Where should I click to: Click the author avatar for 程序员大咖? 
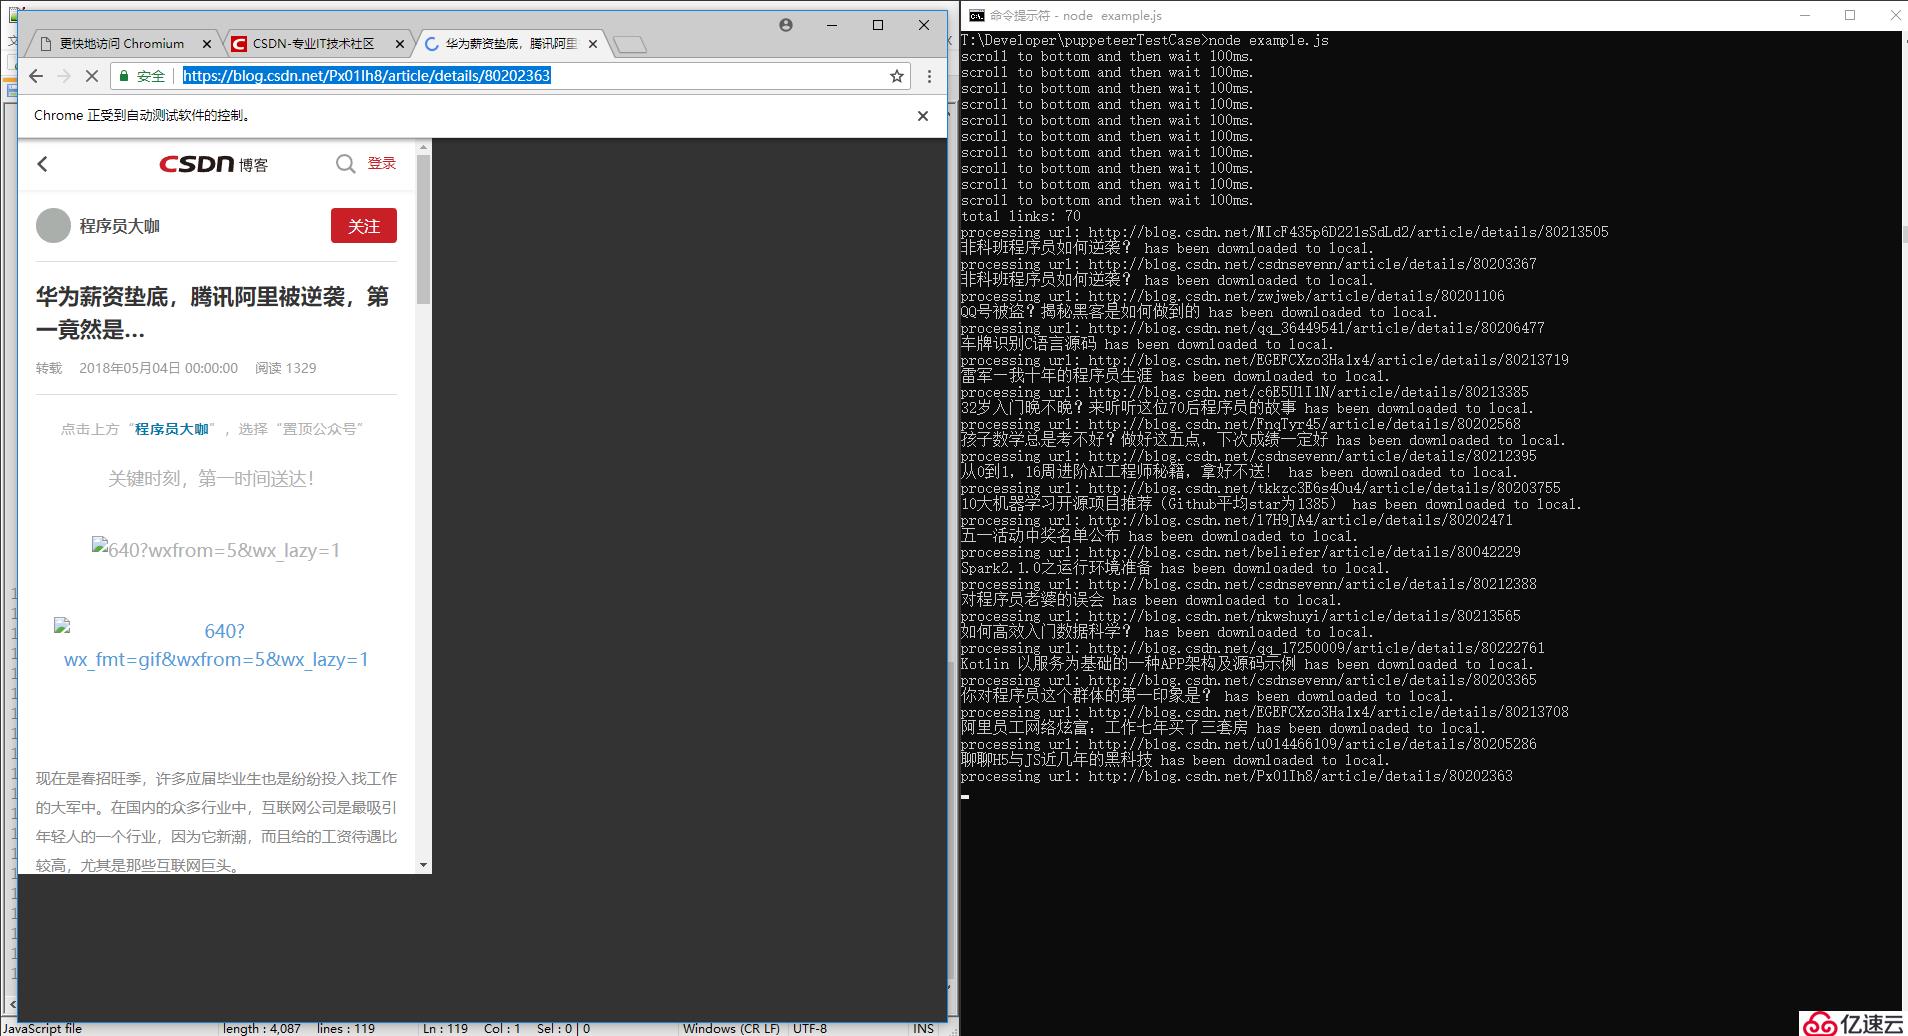[53, 226]
